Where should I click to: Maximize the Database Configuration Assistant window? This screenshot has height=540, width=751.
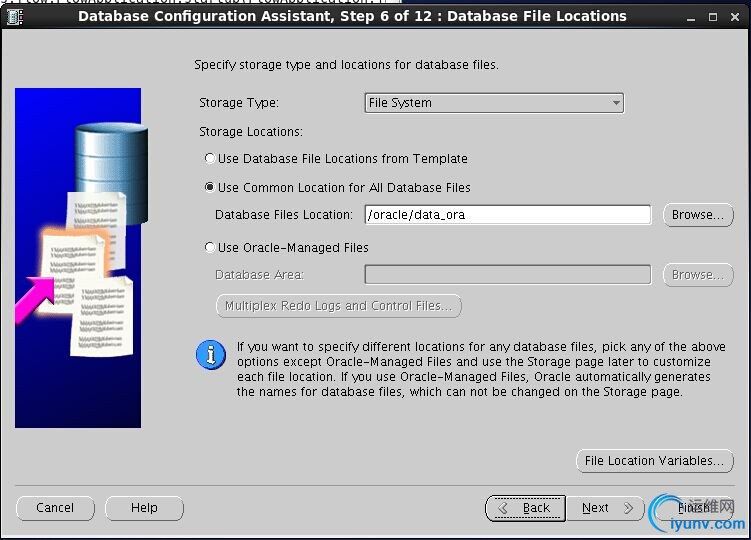(x=712, y=16)
